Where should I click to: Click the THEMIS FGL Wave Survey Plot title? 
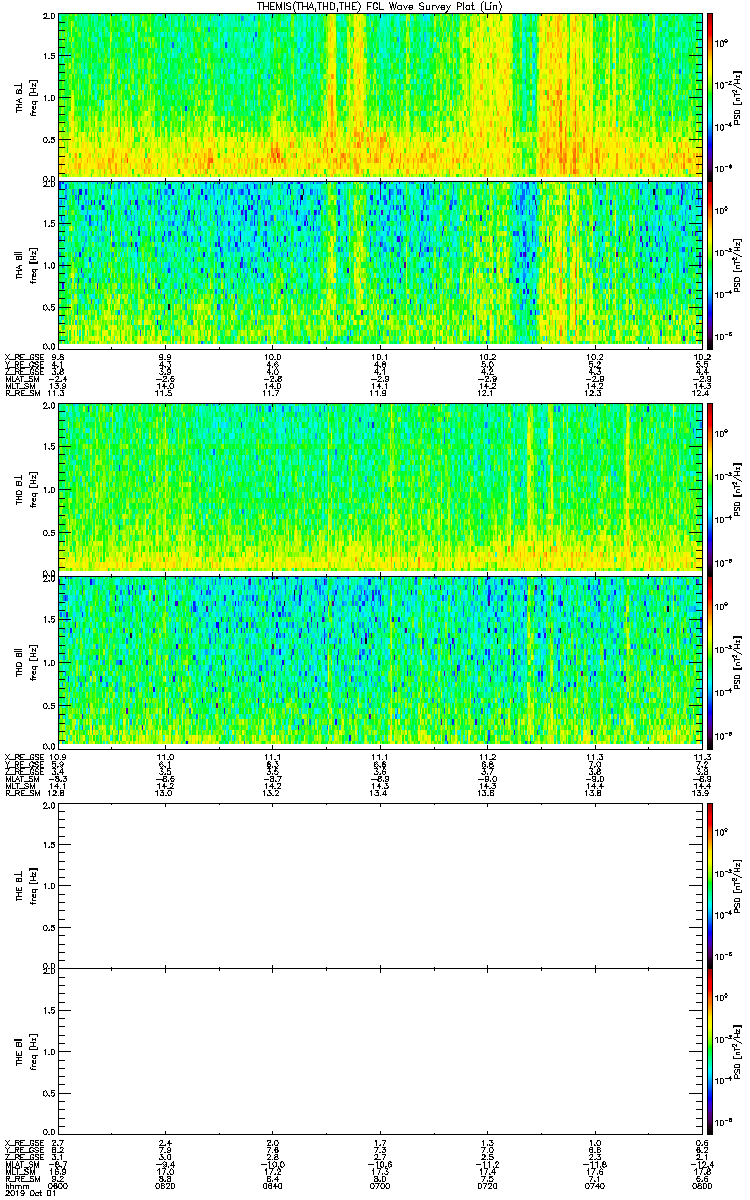pos(381,6)
